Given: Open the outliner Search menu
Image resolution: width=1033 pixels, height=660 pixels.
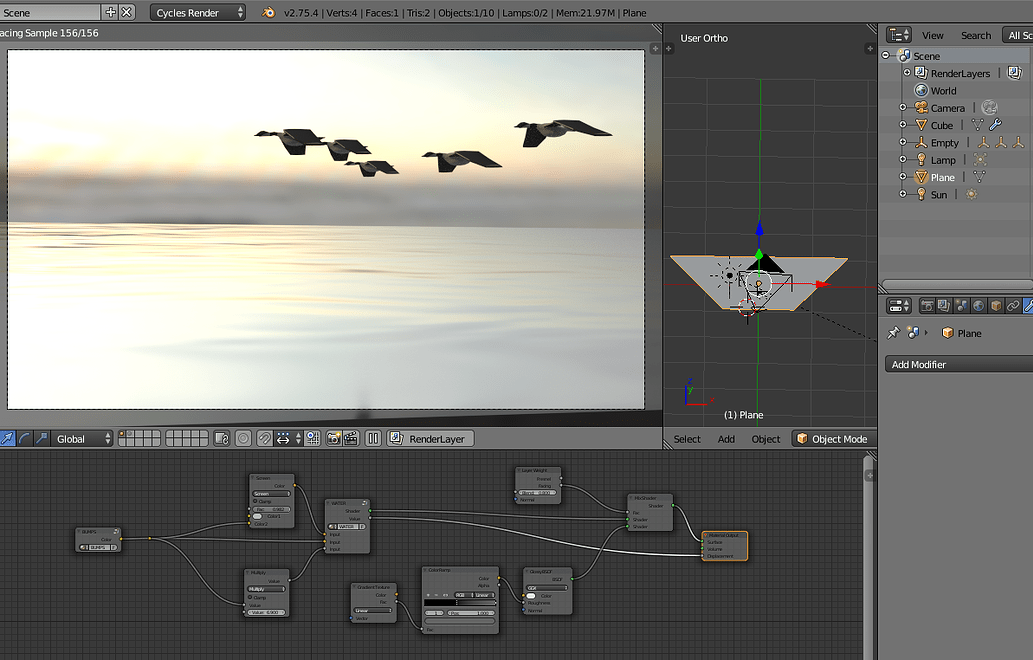Looking at the screenshot, I should tap(976, 36).
